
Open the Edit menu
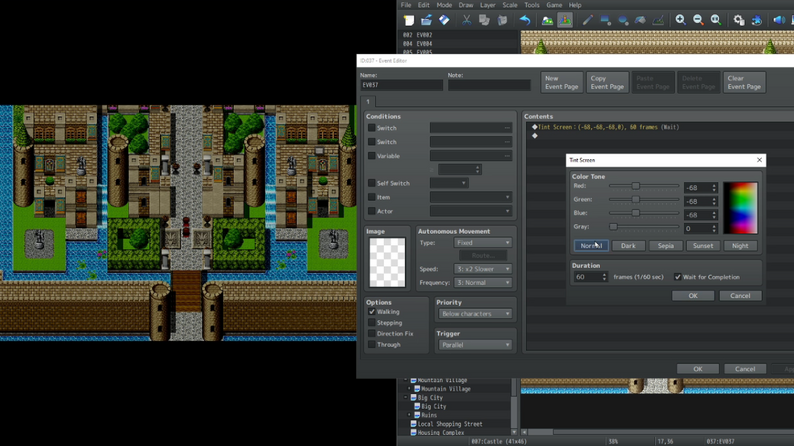pyautogui.click(x=424, y=5)
